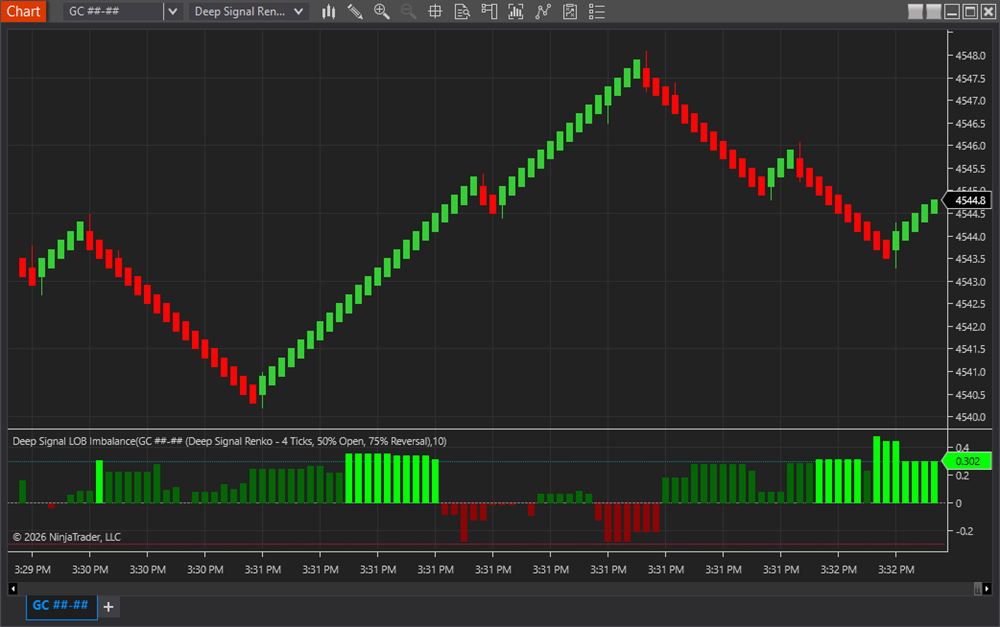Open the Indicators dialog icon
1000x627 pixels.
pyautogui.click(x=515, y=11)
